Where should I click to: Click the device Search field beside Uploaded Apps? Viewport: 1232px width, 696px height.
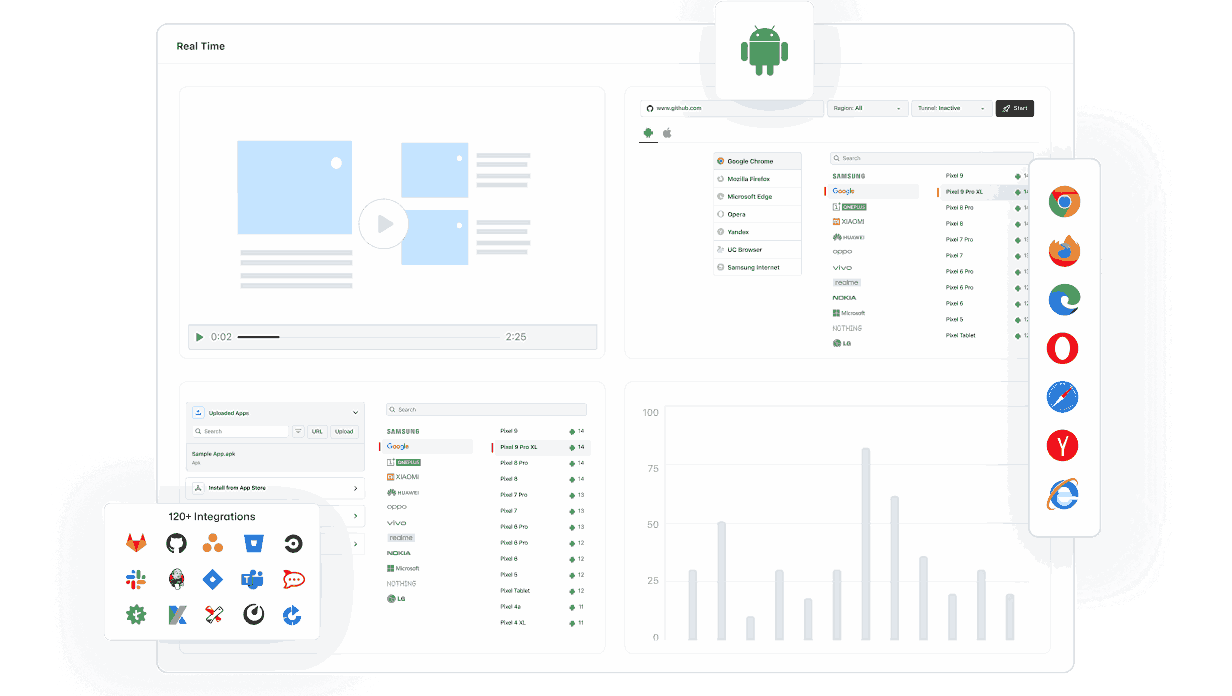pos(486,409)
